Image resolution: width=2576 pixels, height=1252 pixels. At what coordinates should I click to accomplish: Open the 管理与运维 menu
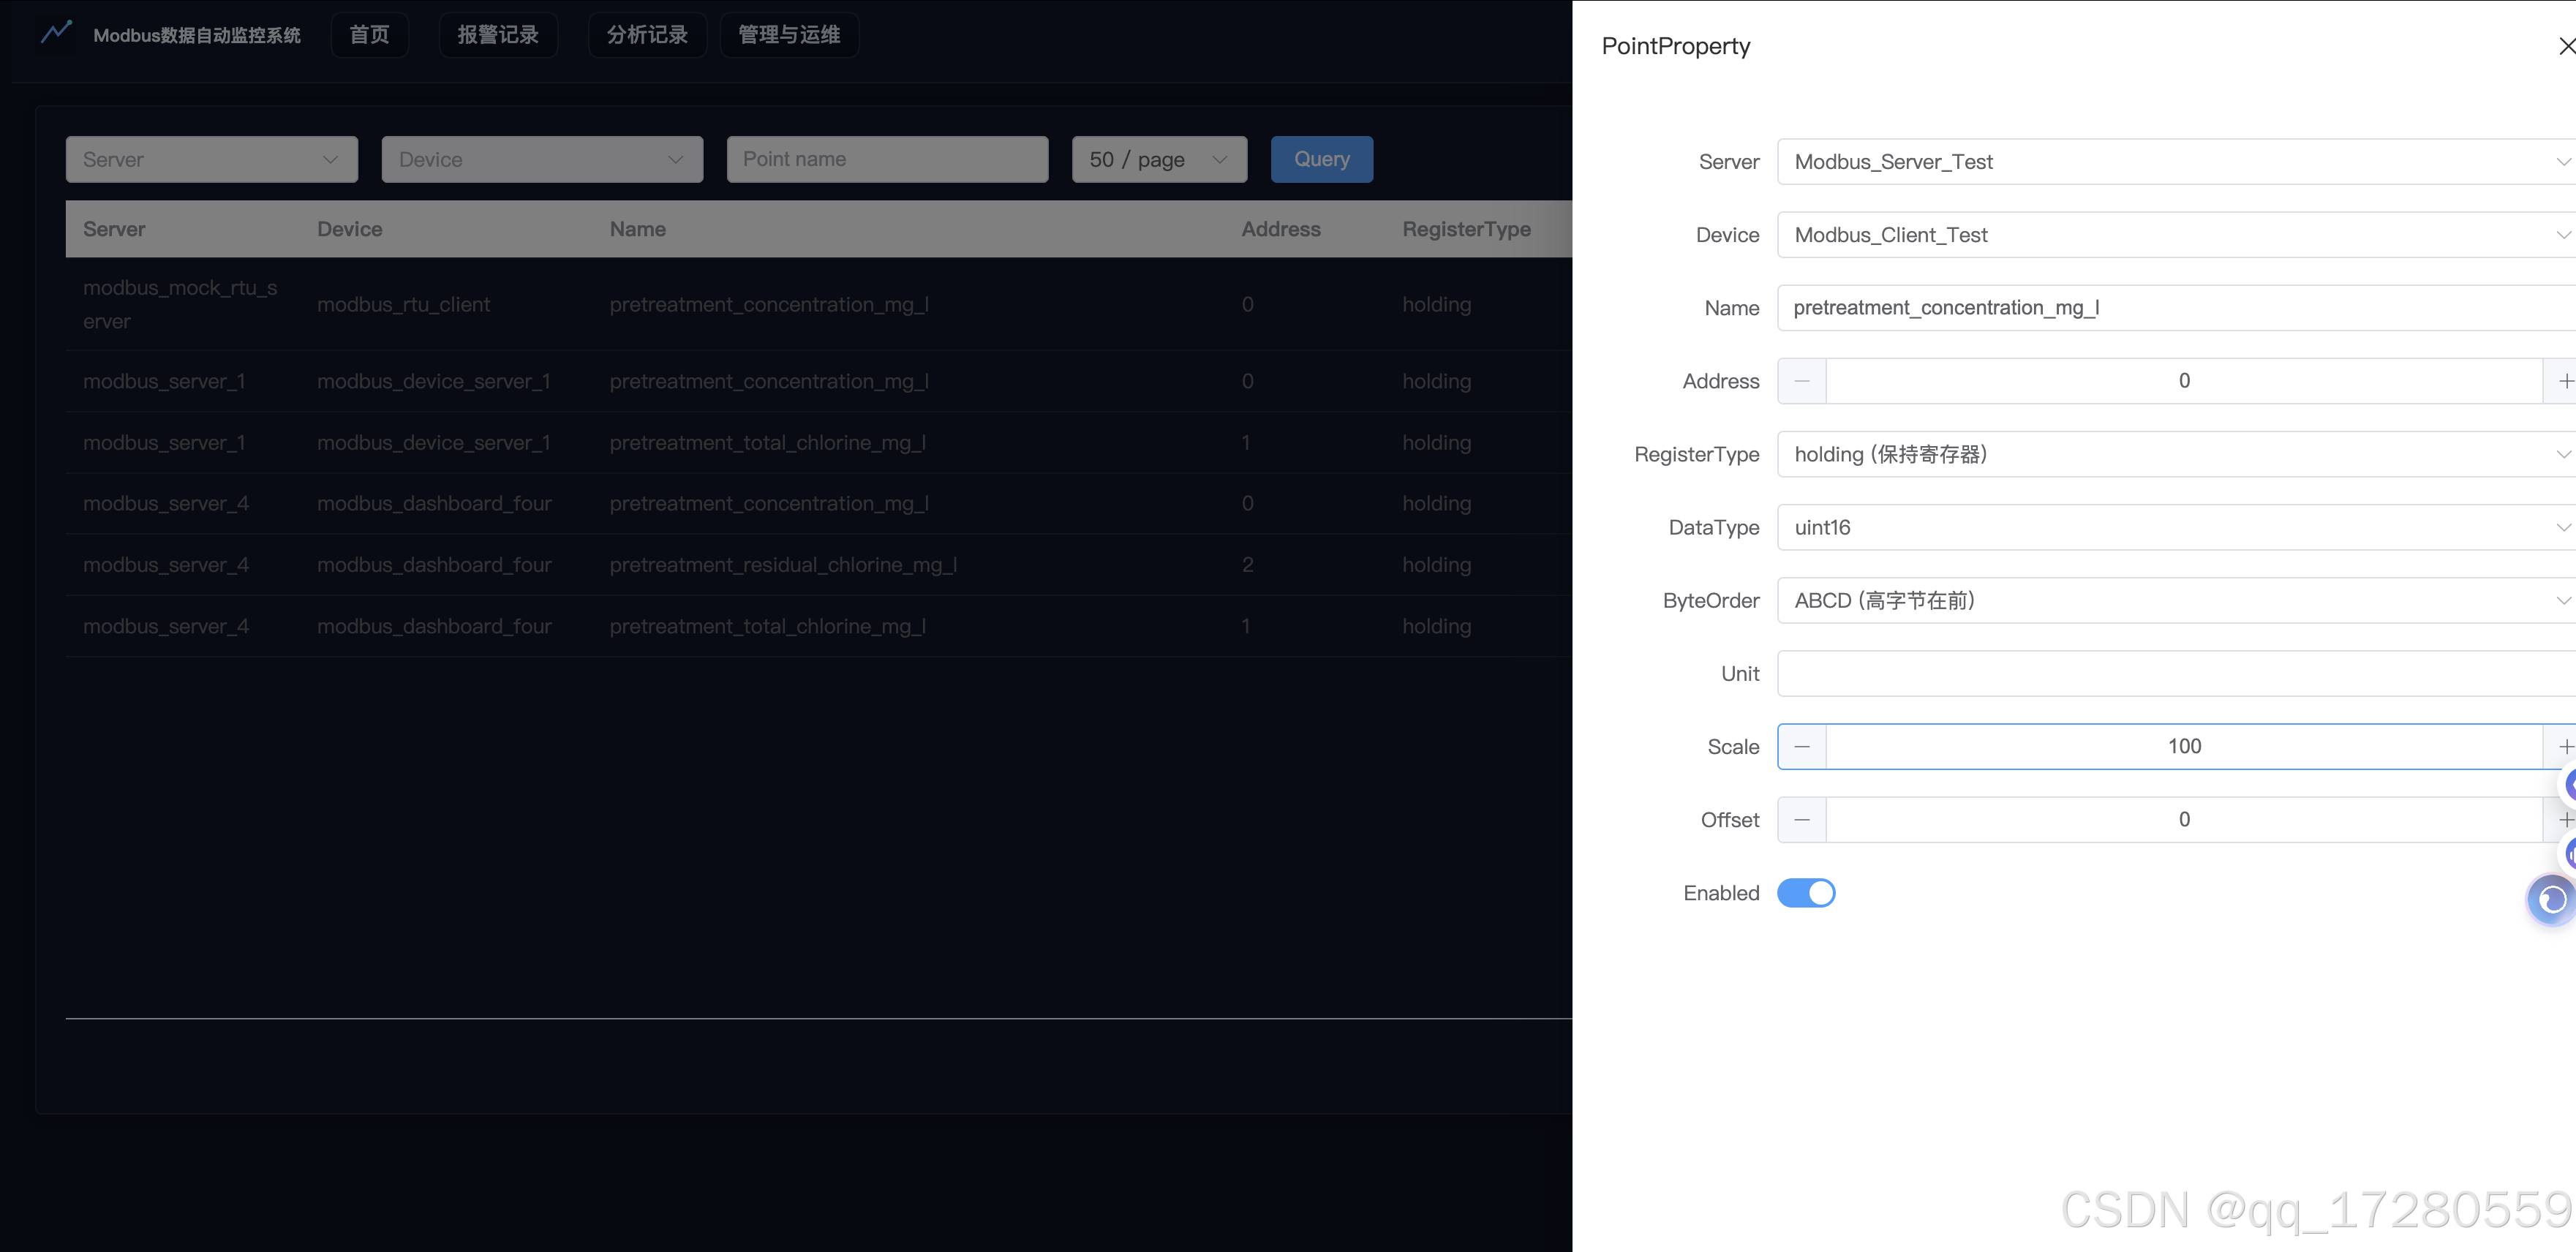point(788,35)
